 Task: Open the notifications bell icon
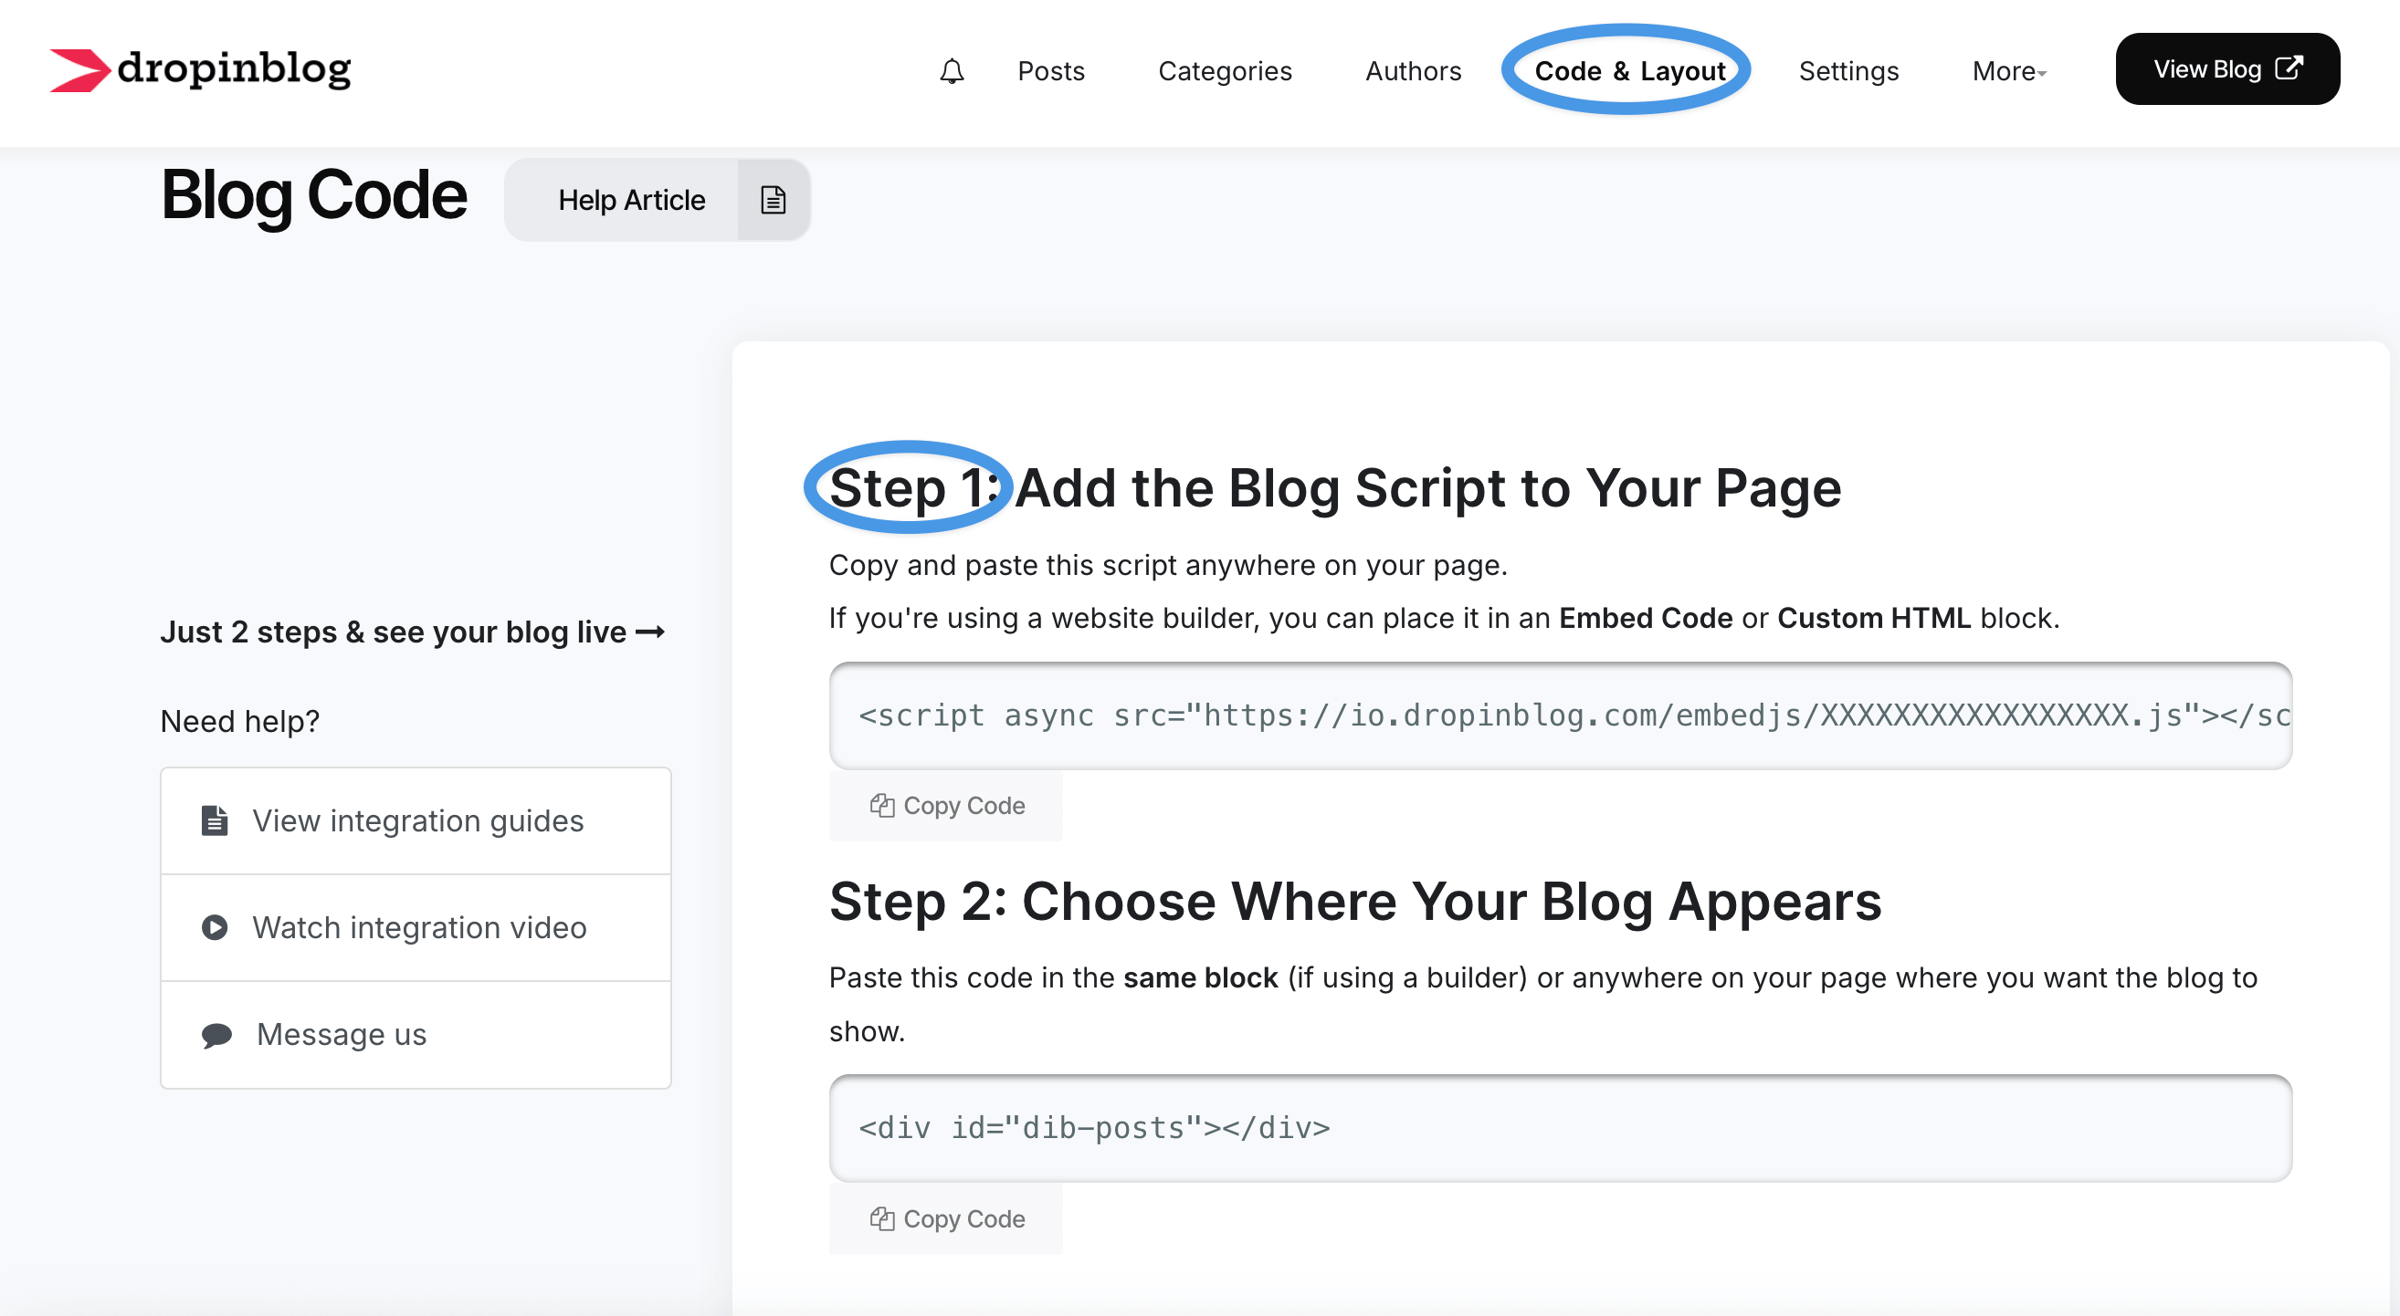point(951,71)
